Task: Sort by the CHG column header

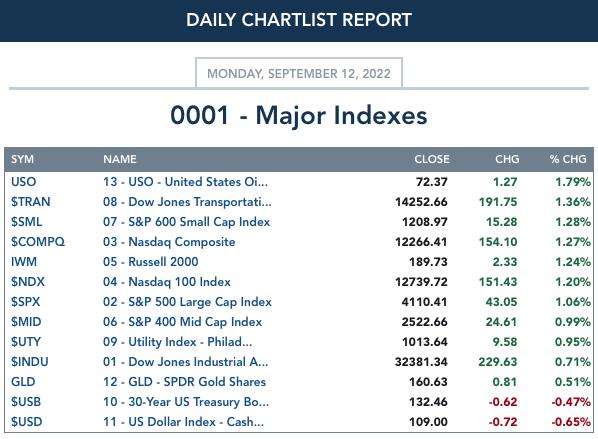Action: click(x=507, y=159)
